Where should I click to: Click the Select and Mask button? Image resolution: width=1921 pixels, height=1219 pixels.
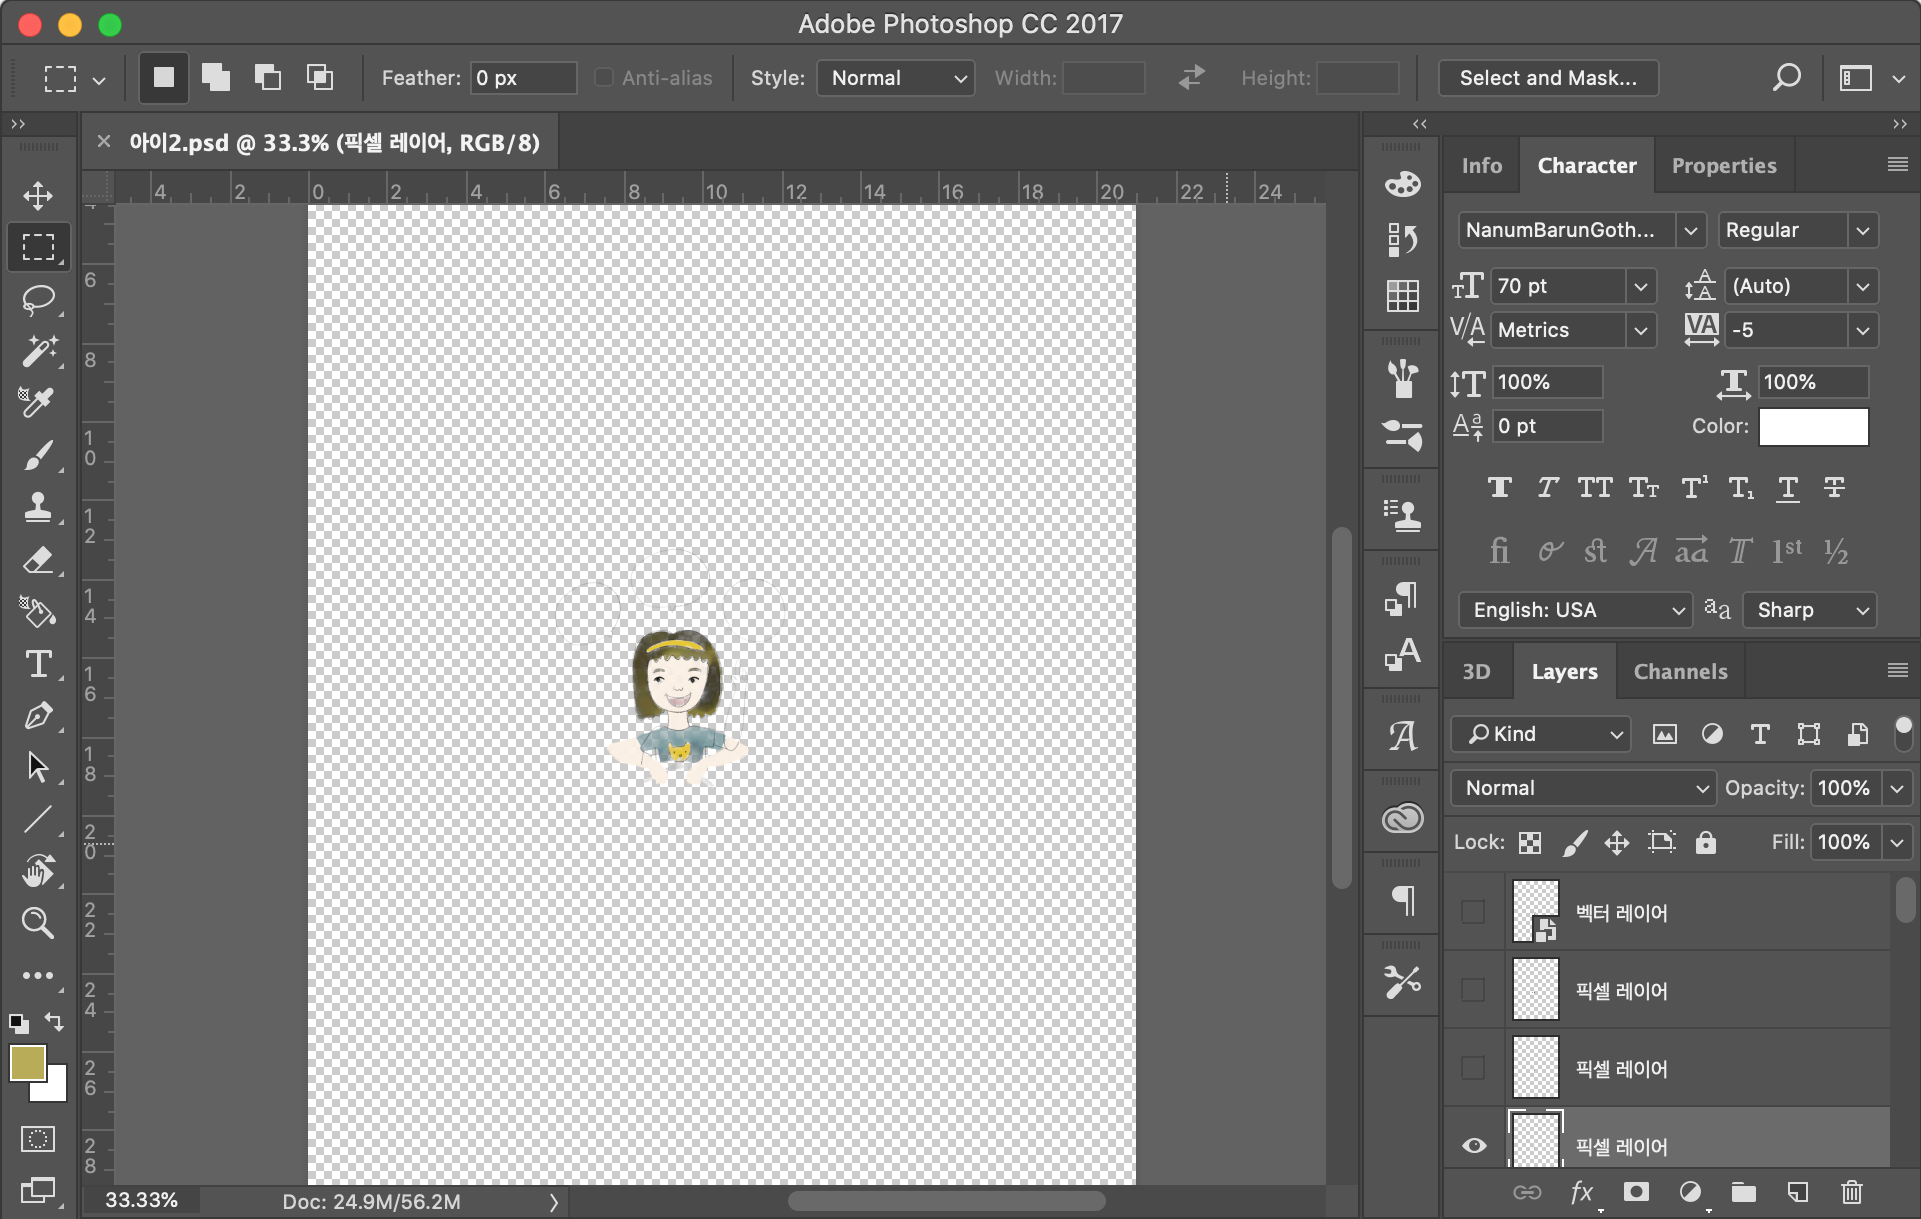coord(1548,78)
